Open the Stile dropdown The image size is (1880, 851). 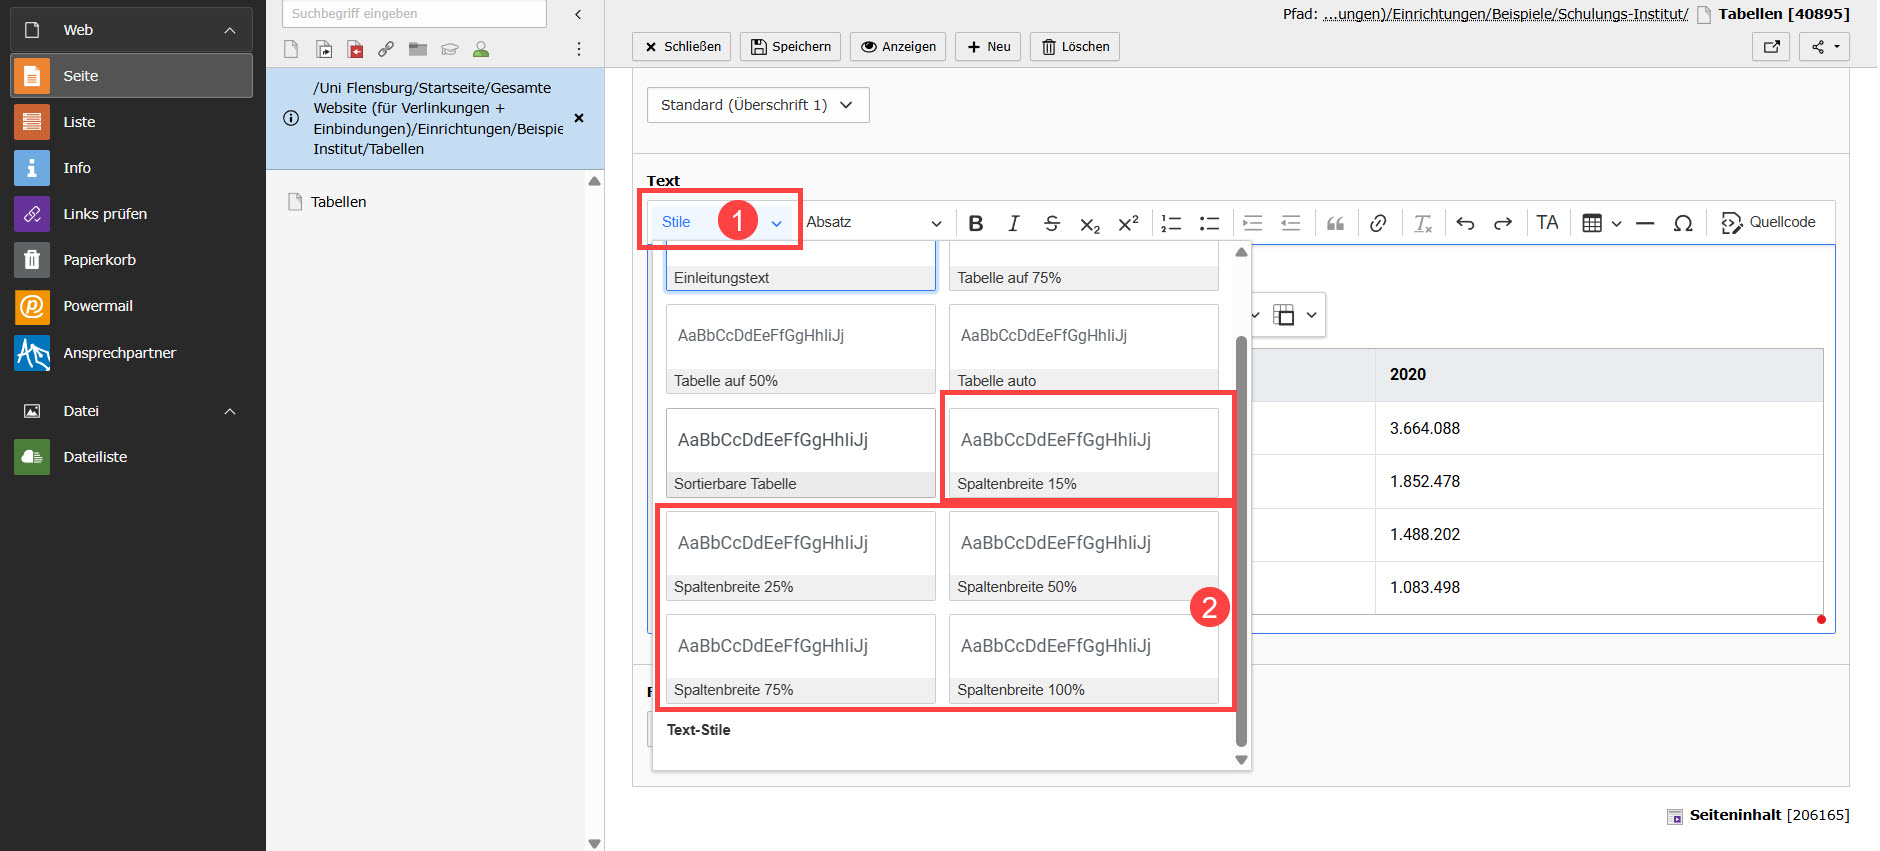(721, 222)
